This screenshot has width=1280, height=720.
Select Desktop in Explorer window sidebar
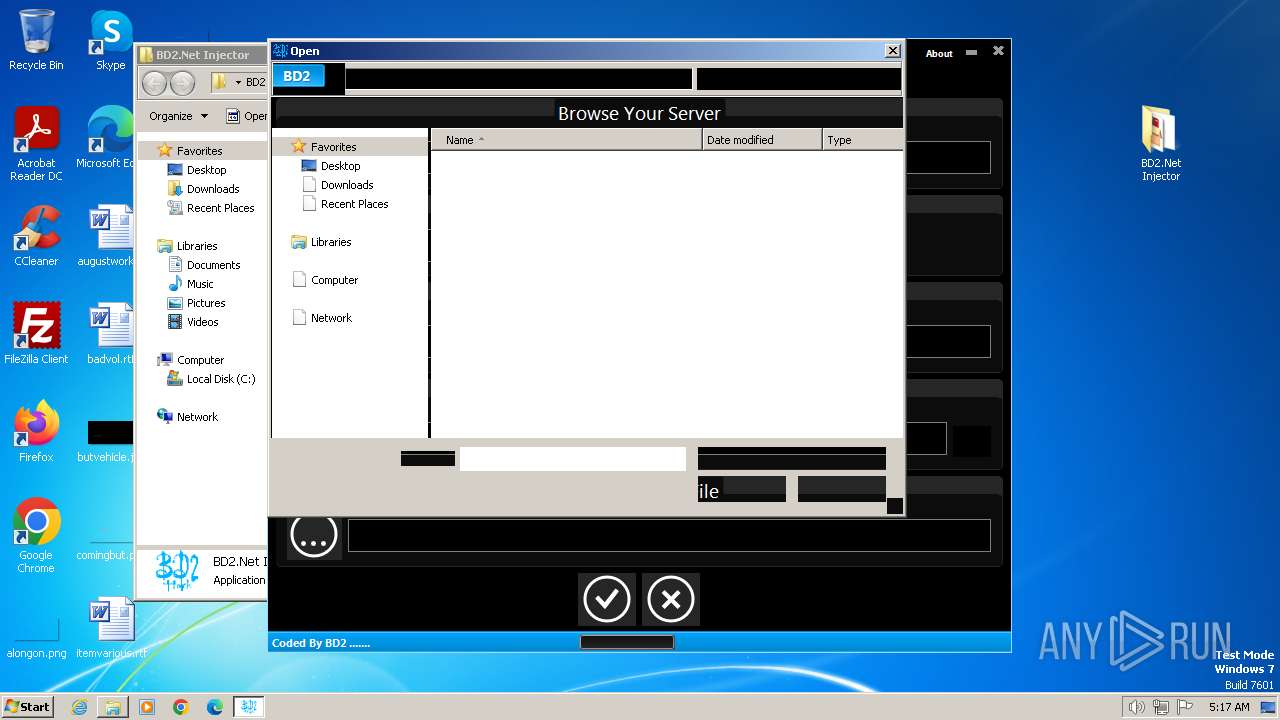point(206,170)
